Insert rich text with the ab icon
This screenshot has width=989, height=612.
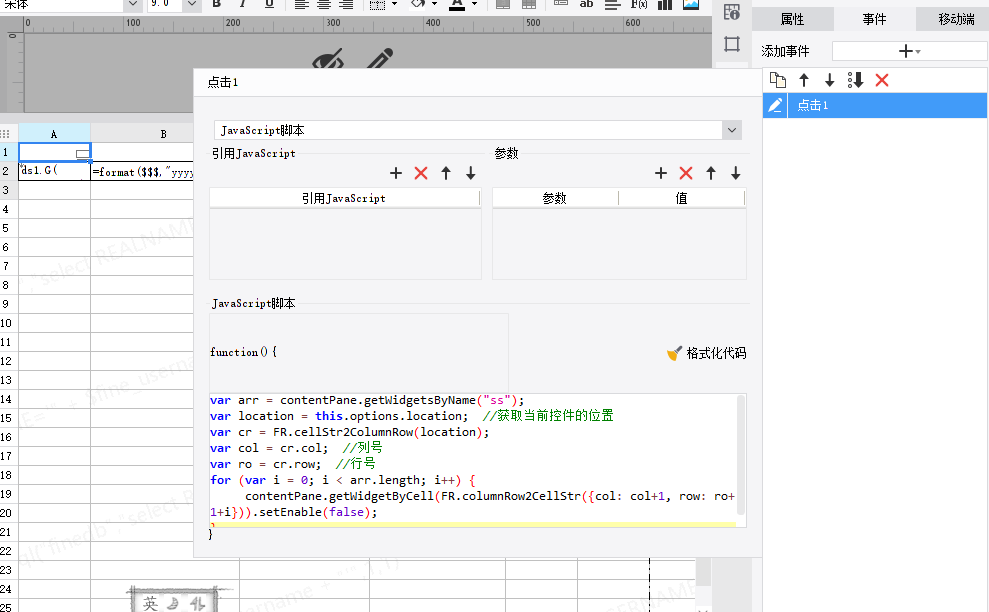tap(586, 4)
